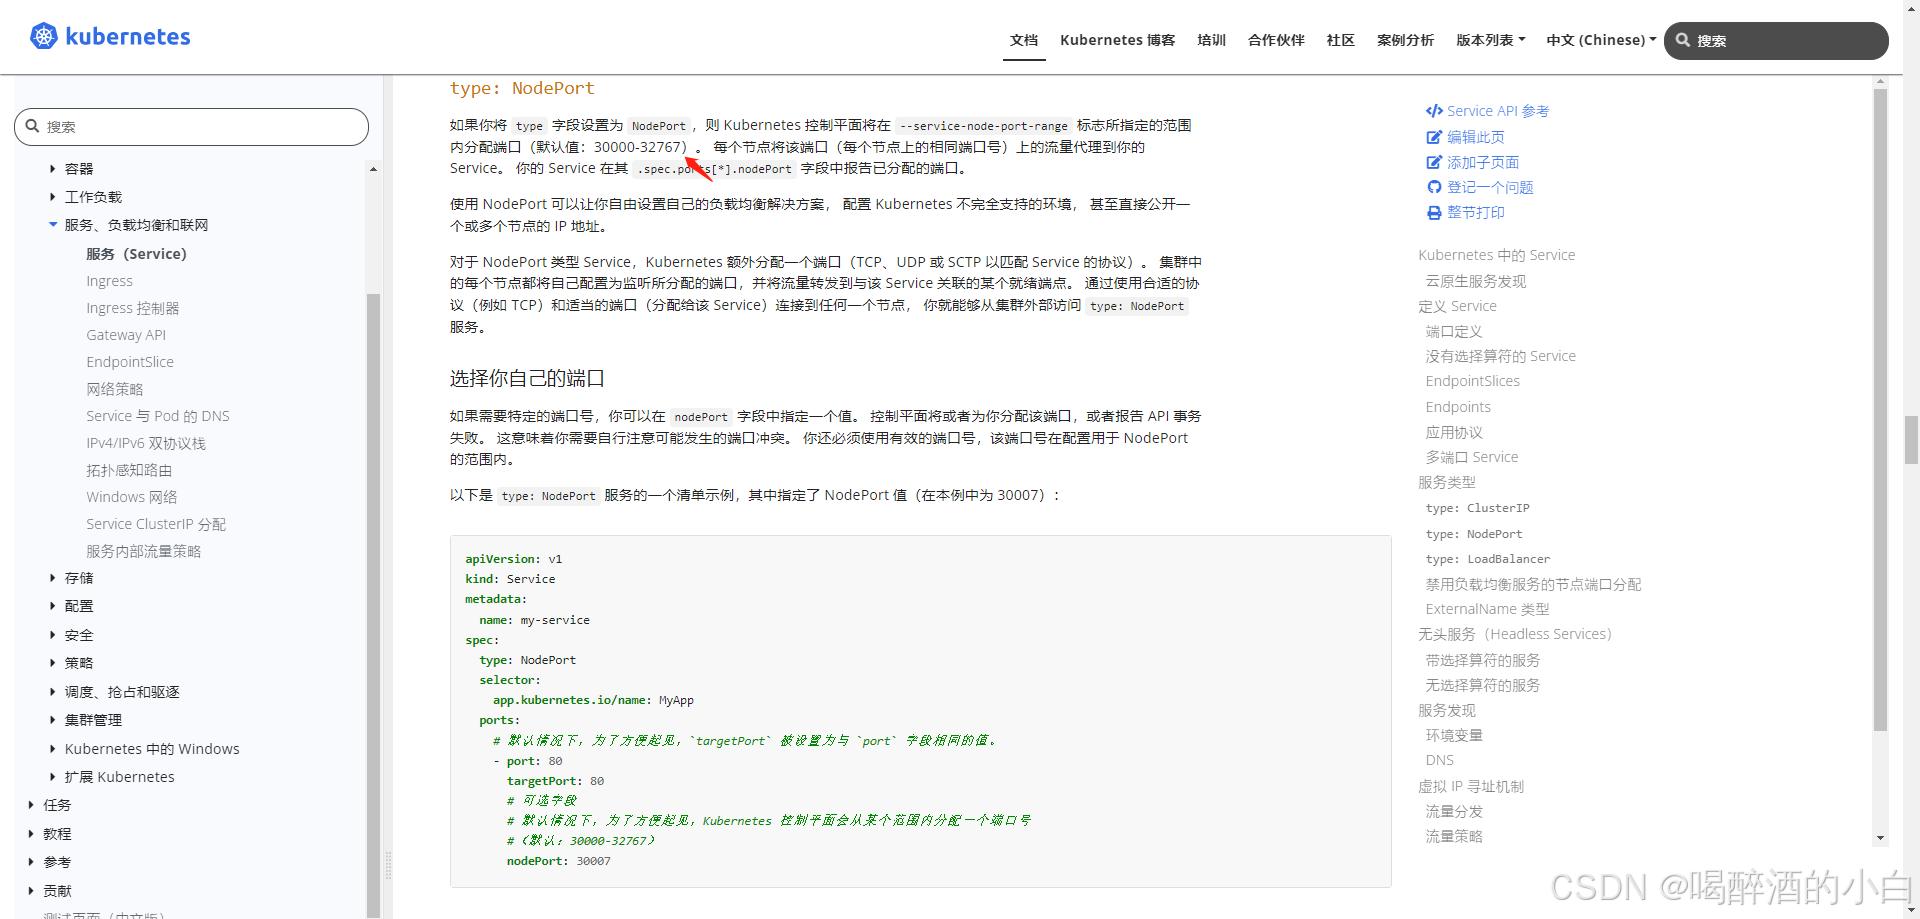This screenshot has width=1920, height=919.
Task: Click the Service API 参考 code icon
Action: tap(1434, 111)
